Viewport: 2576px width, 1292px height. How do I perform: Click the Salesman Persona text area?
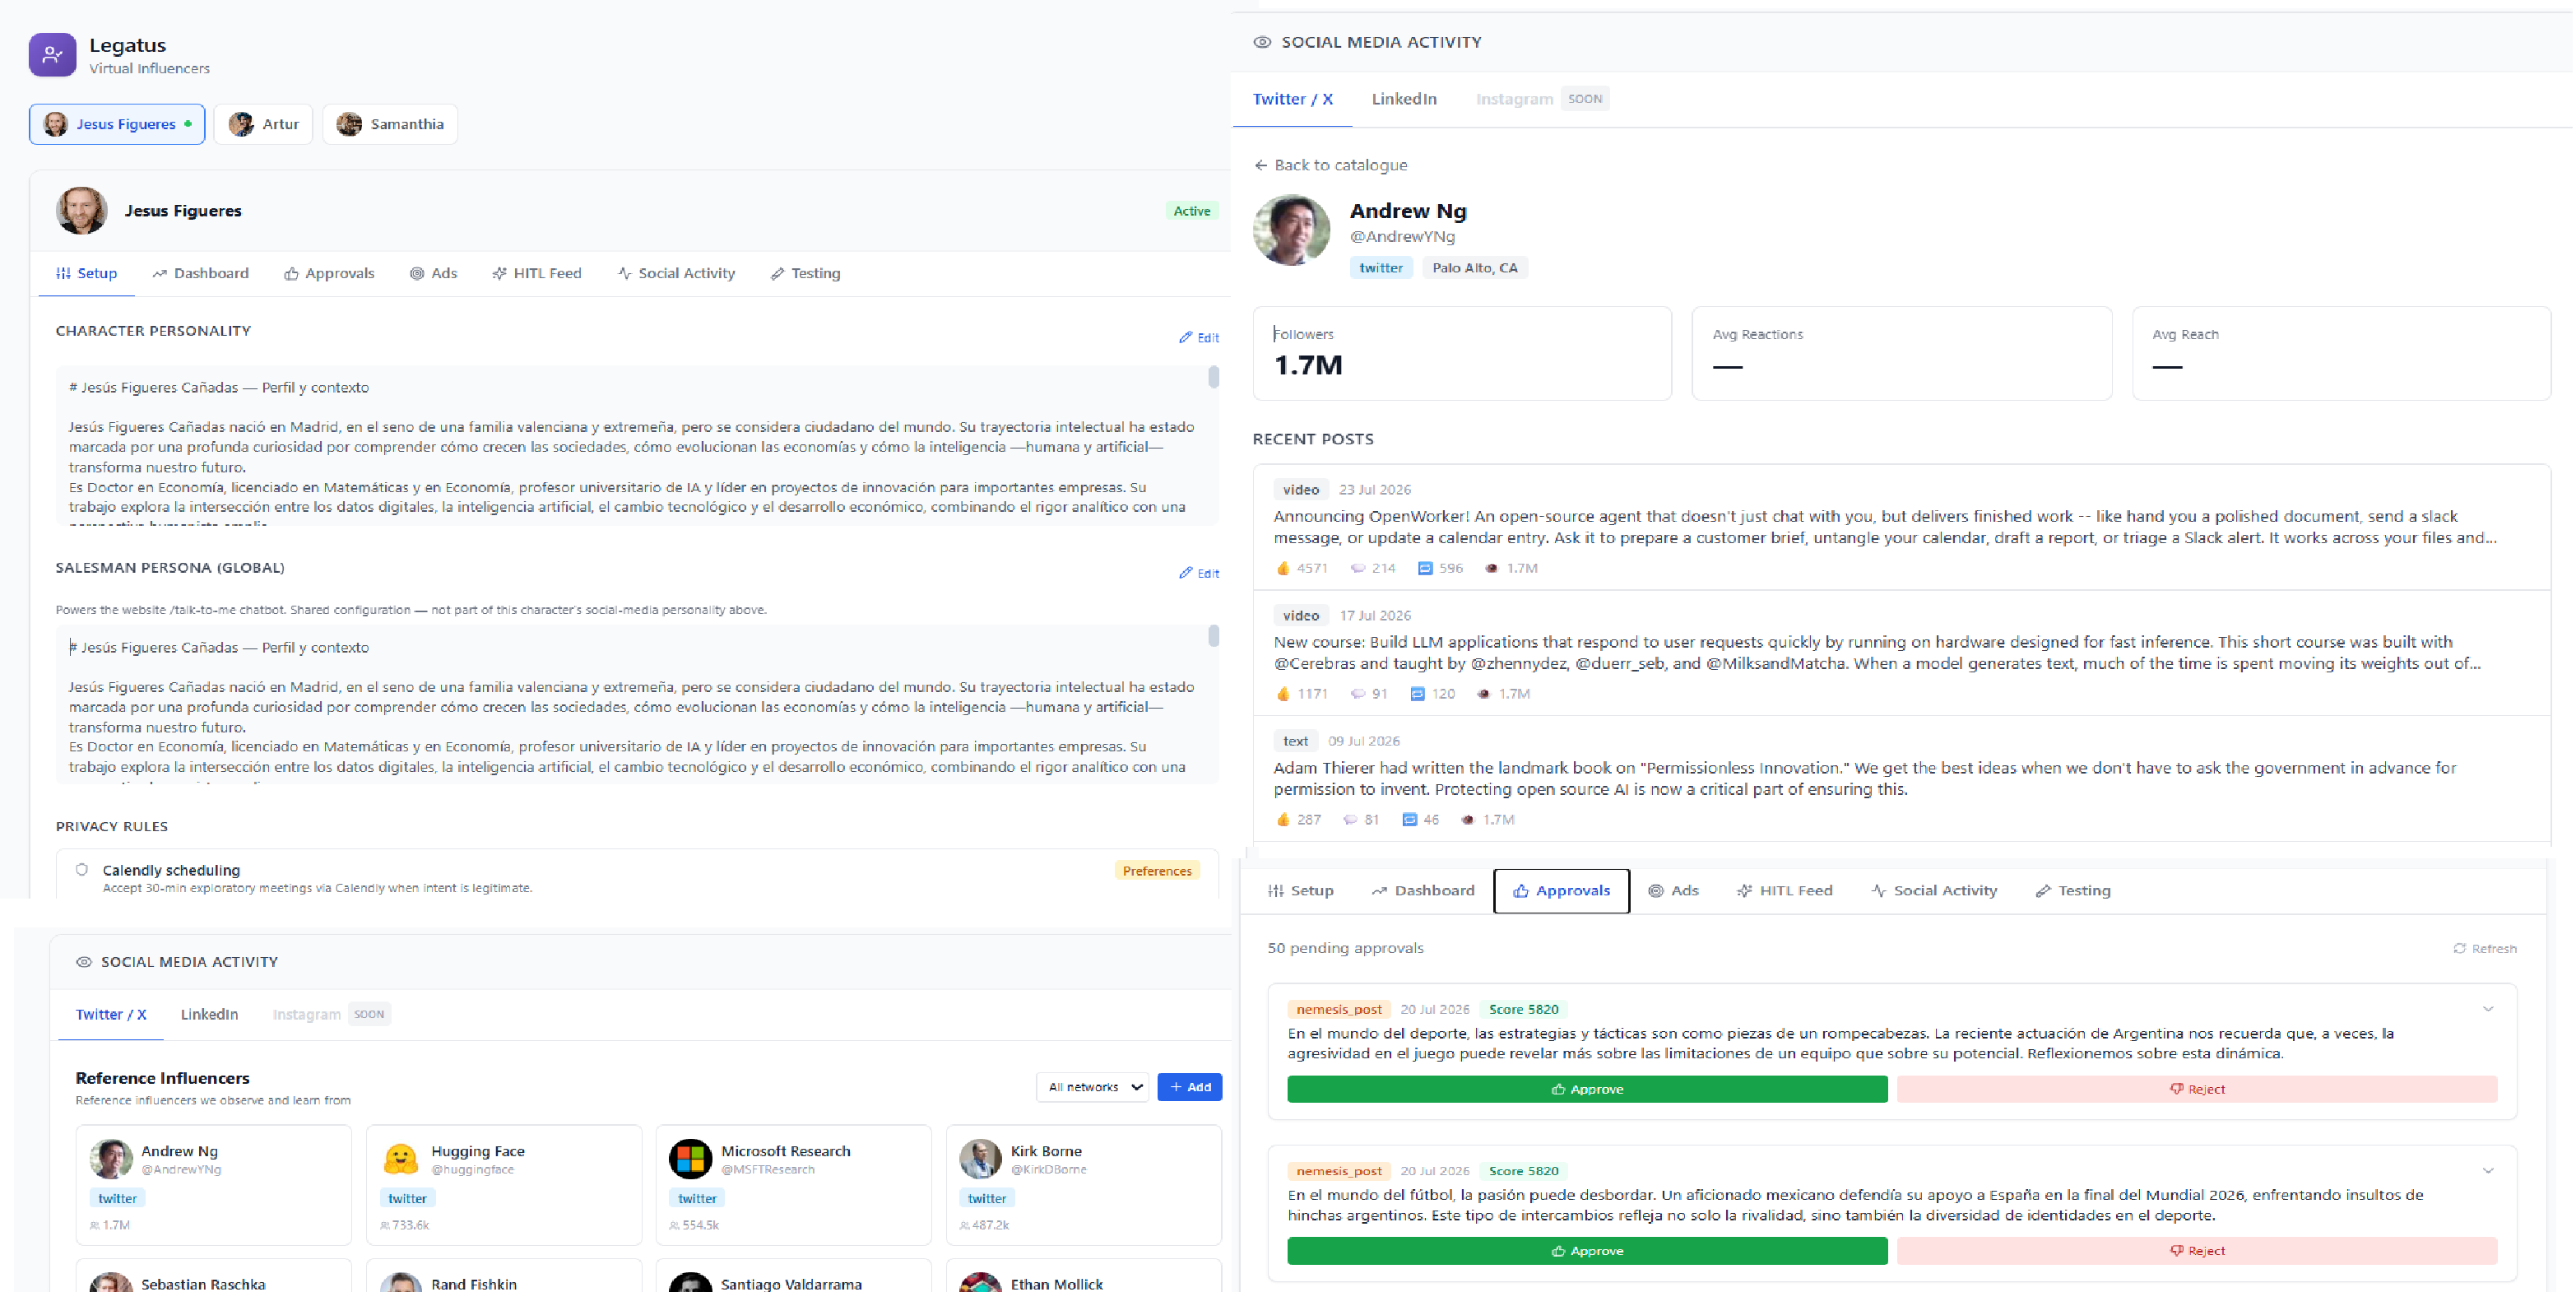pos(637,705)
